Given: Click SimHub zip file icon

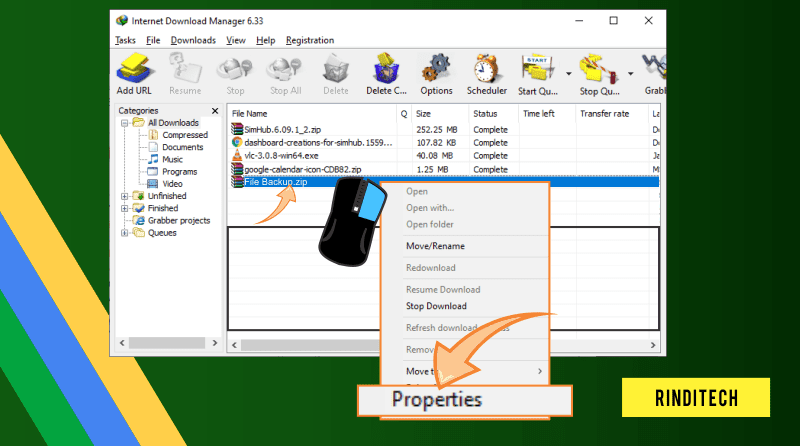Looking at the screenshot, I should pyautogui.click(x=237, y=129).
